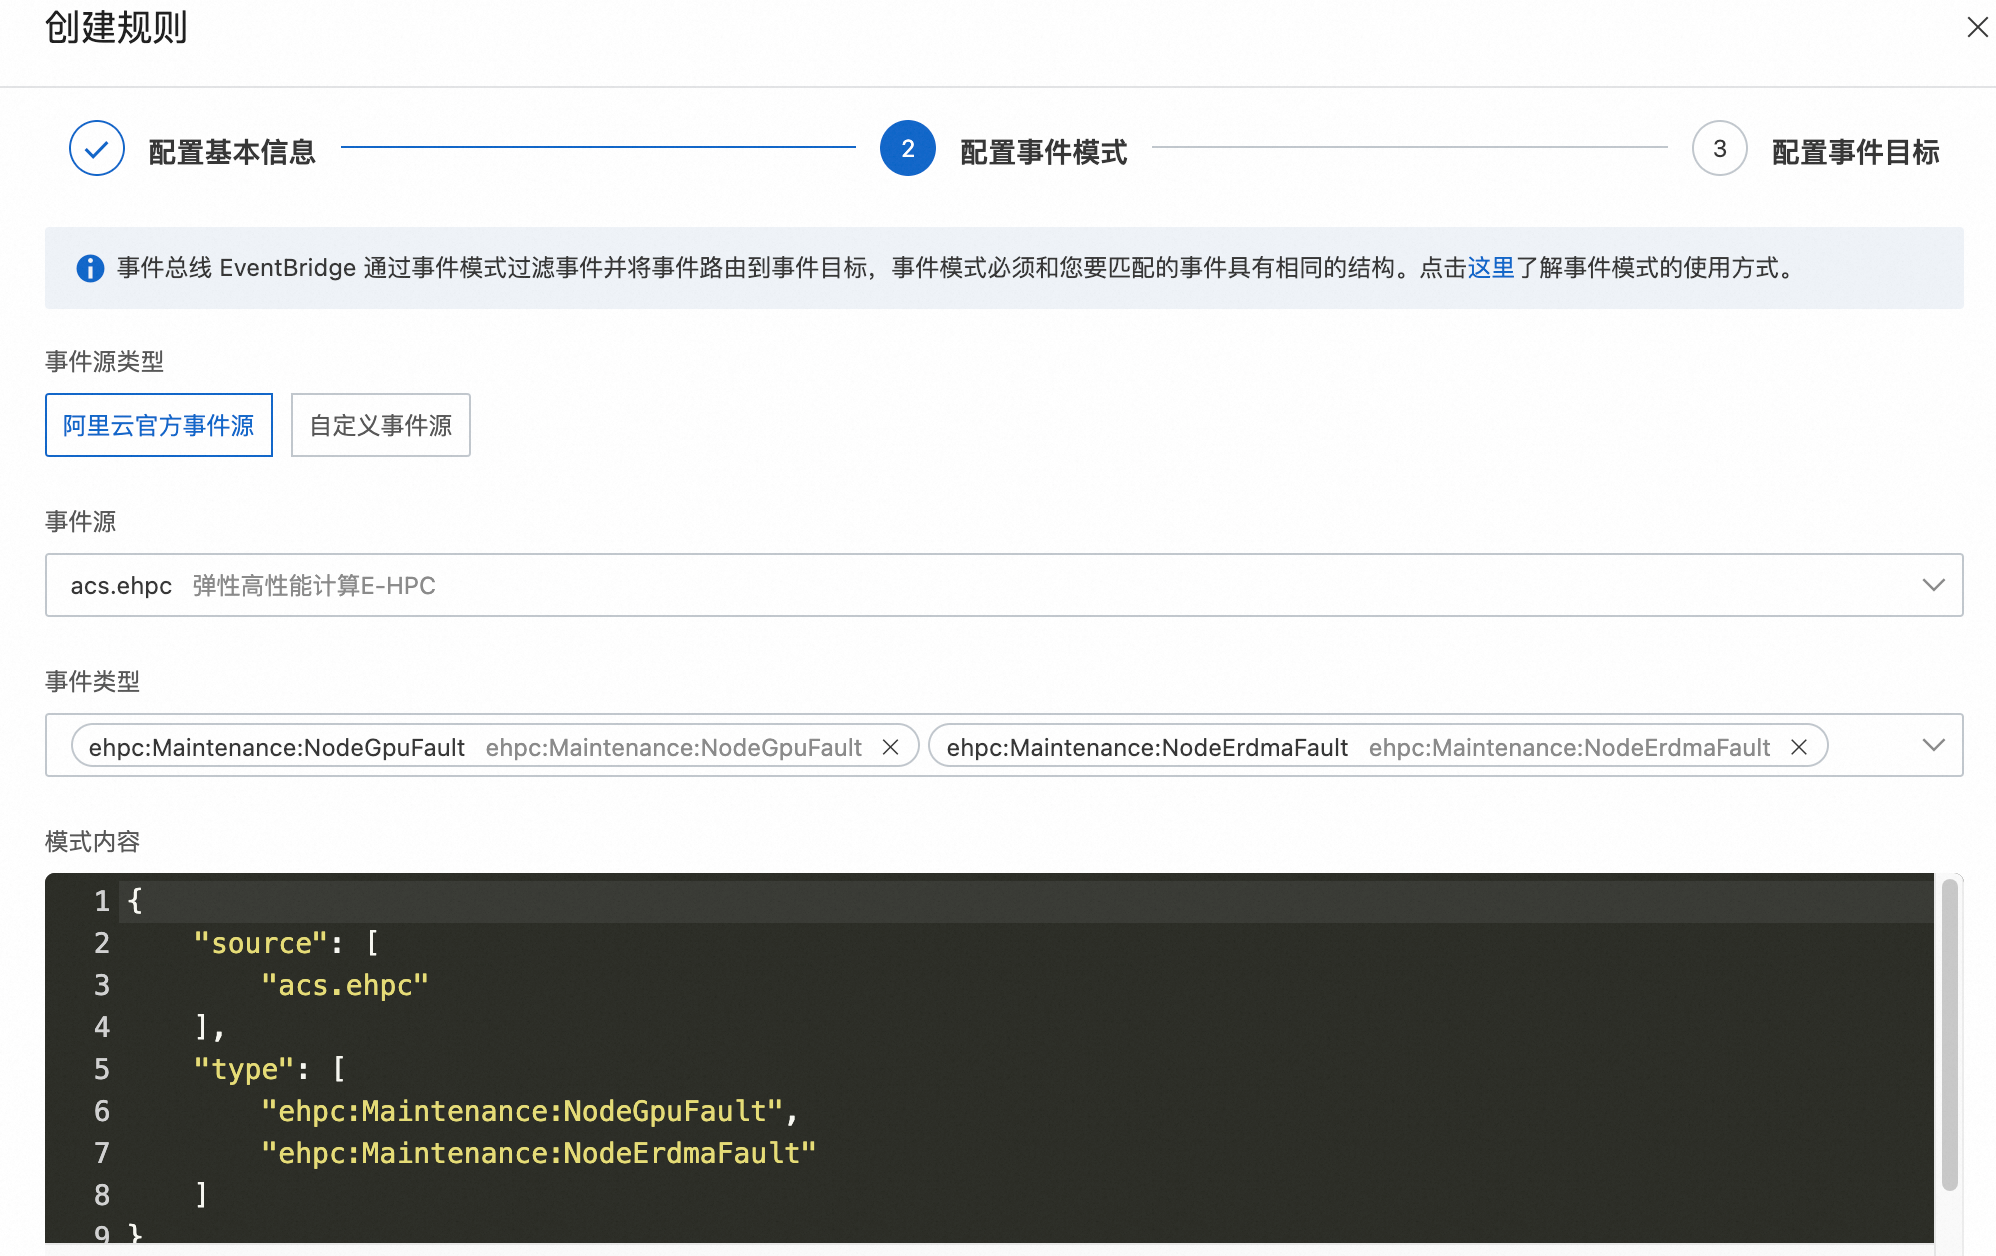Click the 配置事件目标 step label
This screenshot has height=1256, width=1996.
(x=1856, y=152)
